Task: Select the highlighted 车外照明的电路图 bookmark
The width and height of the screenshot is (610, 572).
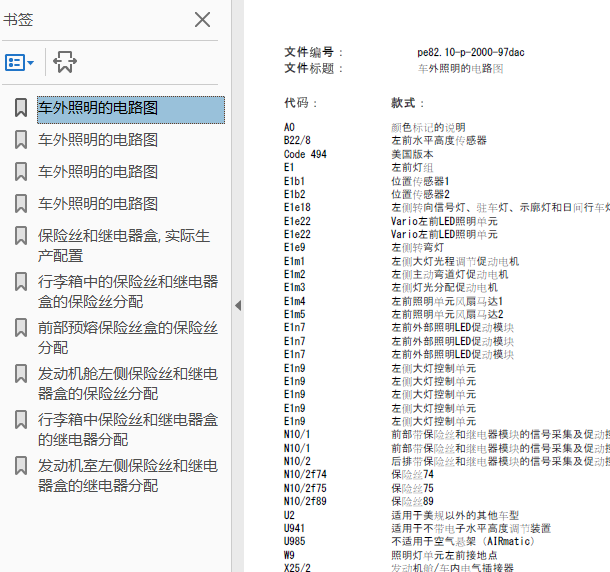Action: 131,110
